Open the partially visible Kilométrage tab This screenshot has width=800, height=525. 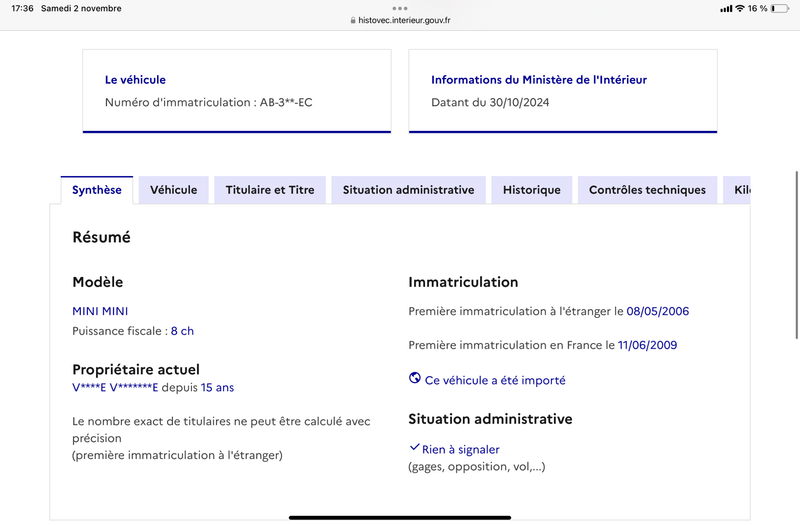pos(737,190)
